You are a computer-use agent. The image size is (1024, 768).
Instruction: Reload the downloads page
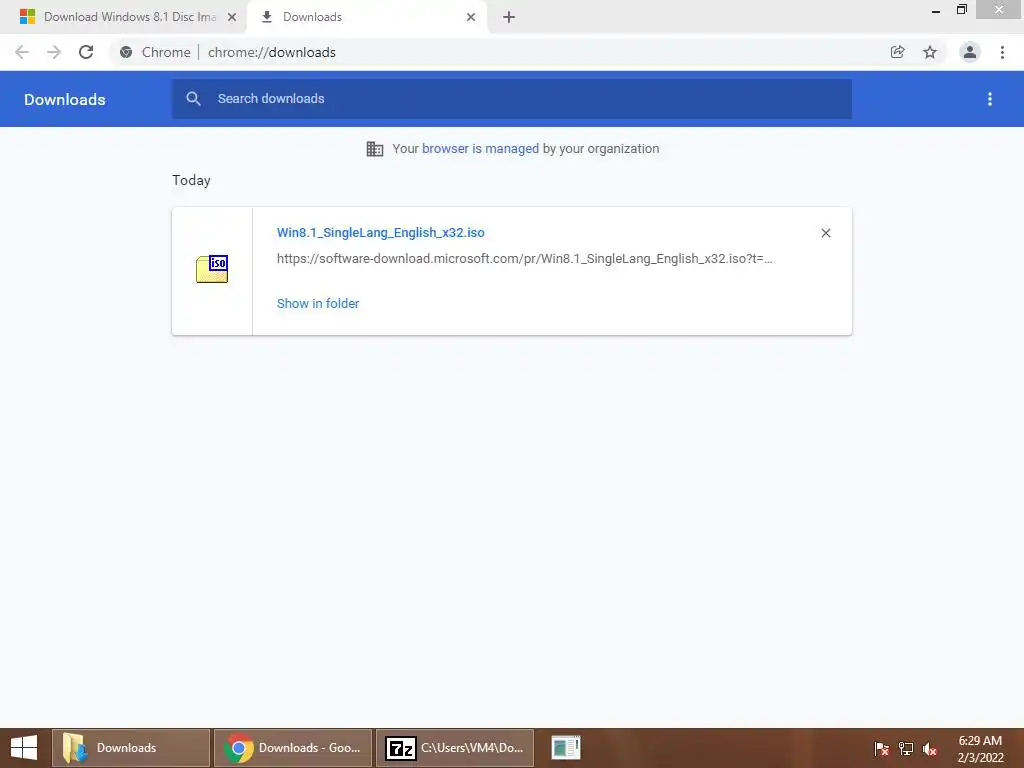click(86, 52)
